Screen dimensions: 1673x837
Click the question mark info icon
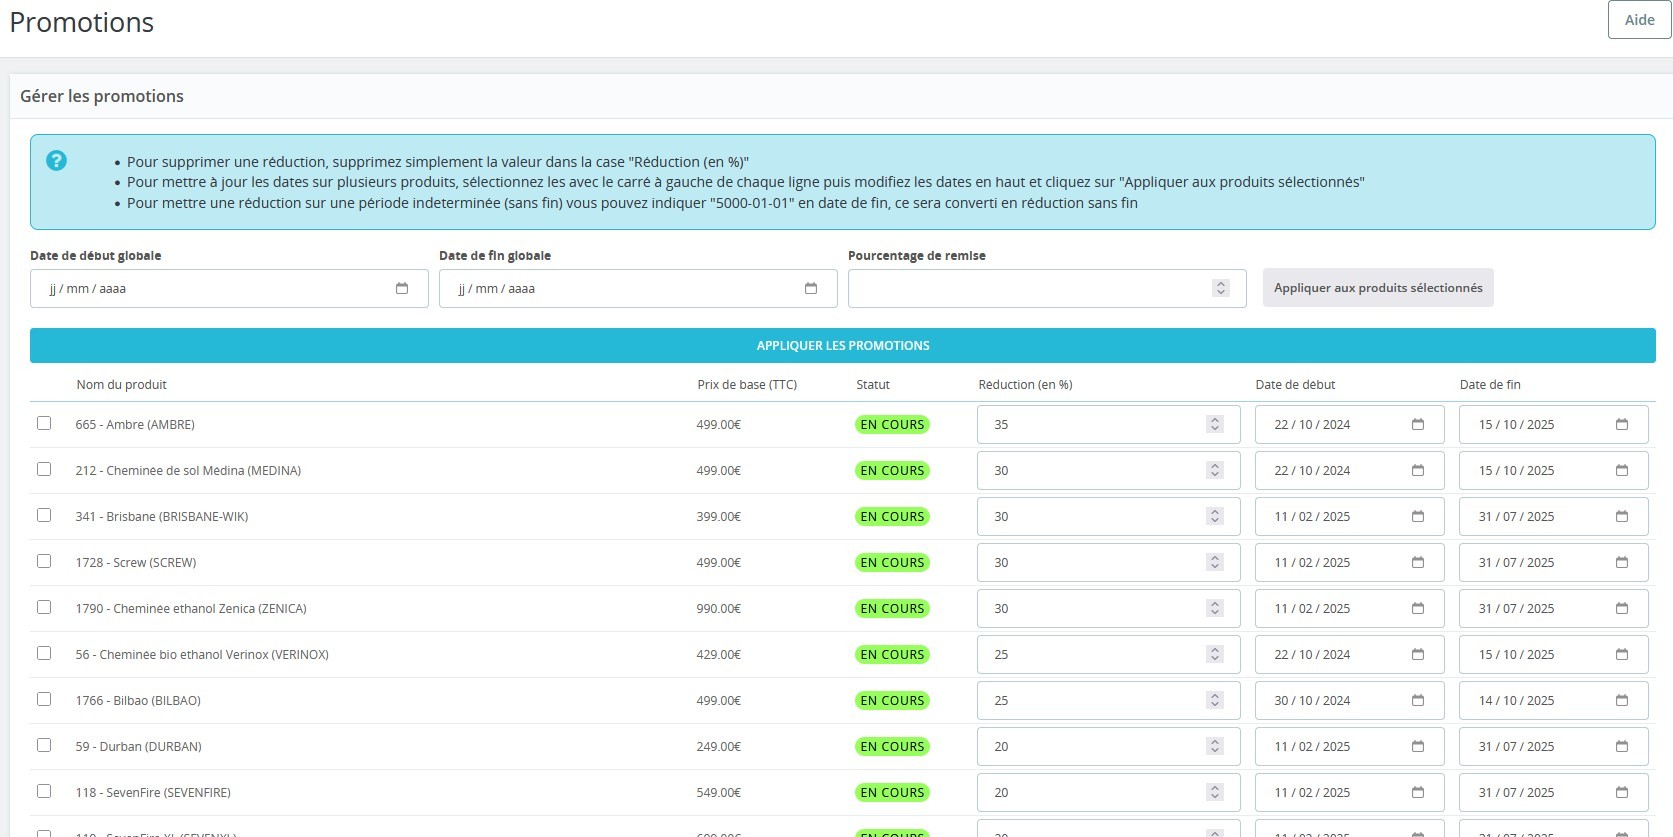point(57,161)
